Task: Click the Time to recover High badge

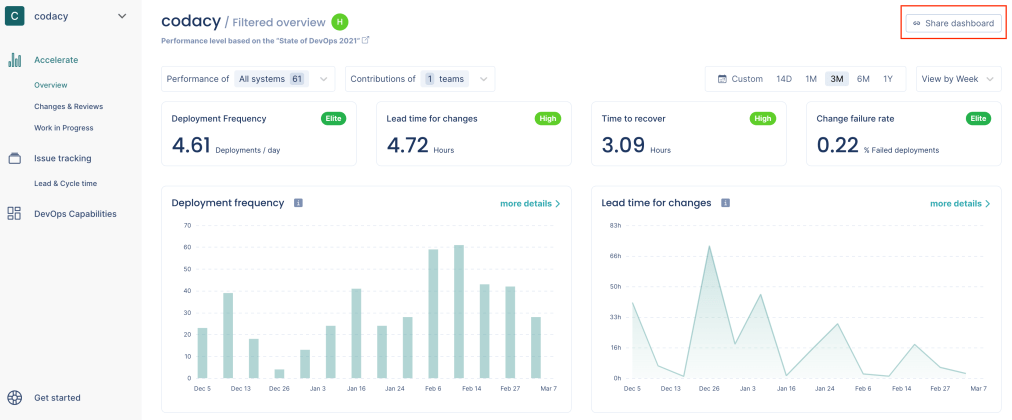Action: [763, 119]
